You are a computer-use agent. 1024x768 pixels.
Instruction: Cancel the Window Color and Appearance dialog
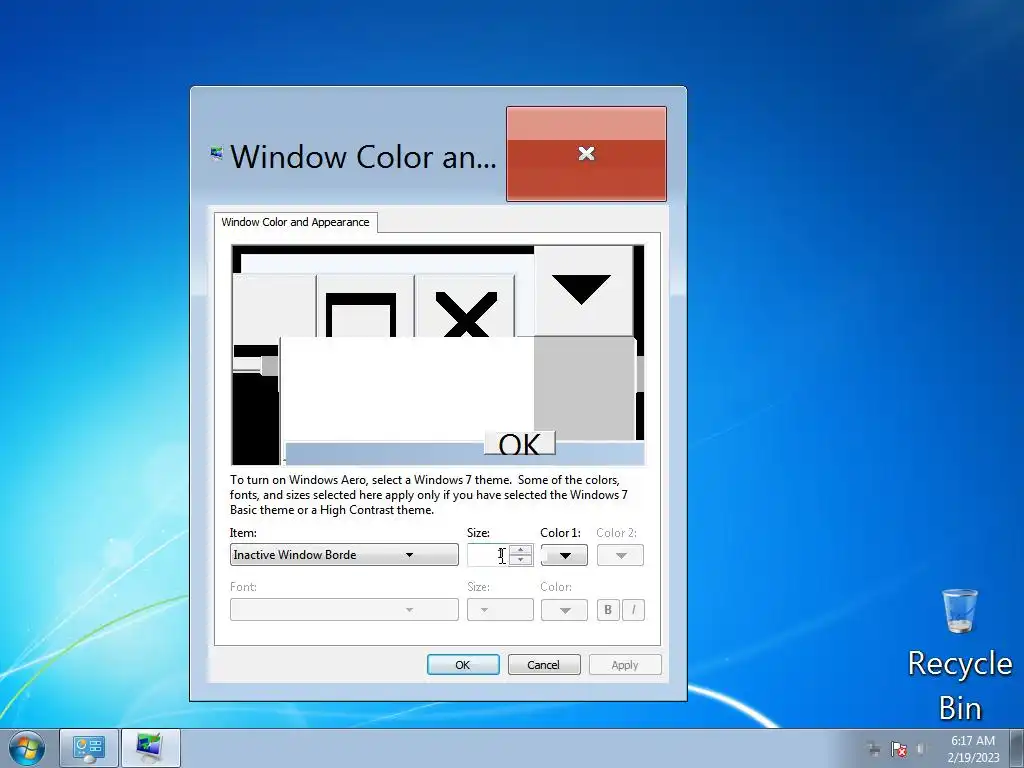pos(544,665)
